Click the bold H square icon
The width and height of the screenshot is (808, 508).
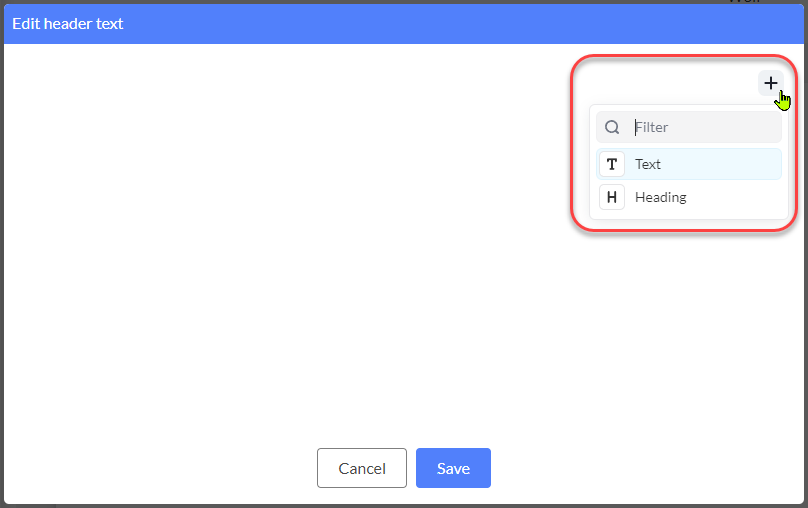pos(612,197)
